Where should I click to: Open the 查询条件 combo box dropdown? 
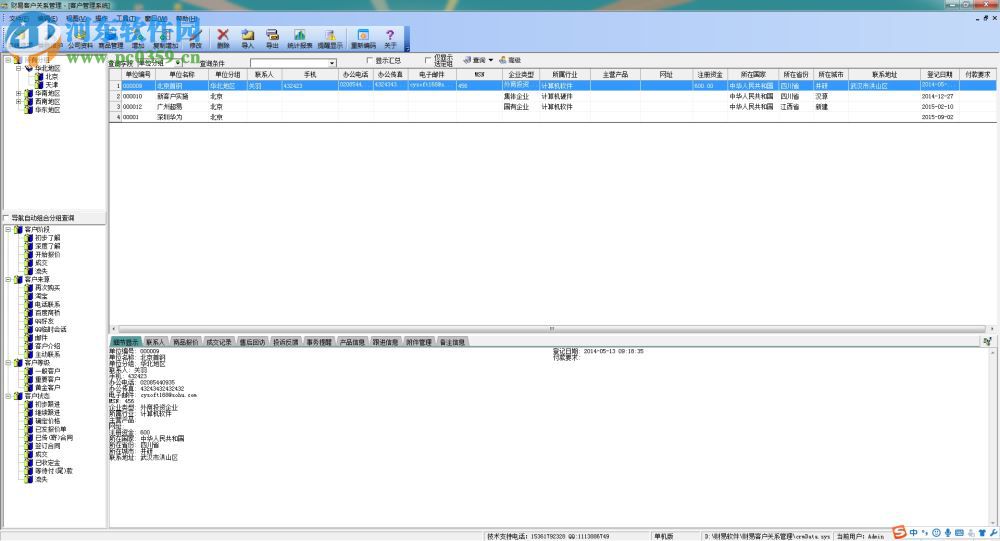tap(332, 63)
